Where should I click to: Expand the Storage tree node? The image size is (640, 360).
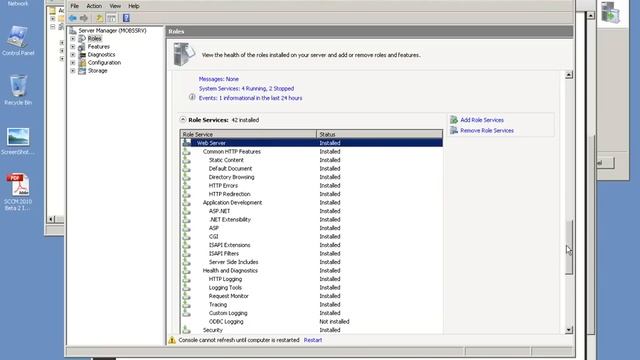click(x=73, y=71)
